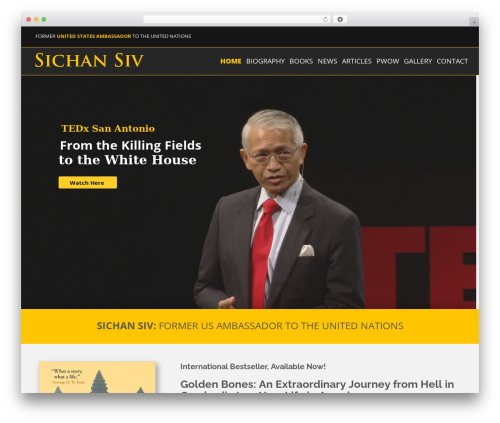
Task: Click the yellow banner 'SICHAN SIV: Former US Ambassador' text
Action: tap(250, 326)
